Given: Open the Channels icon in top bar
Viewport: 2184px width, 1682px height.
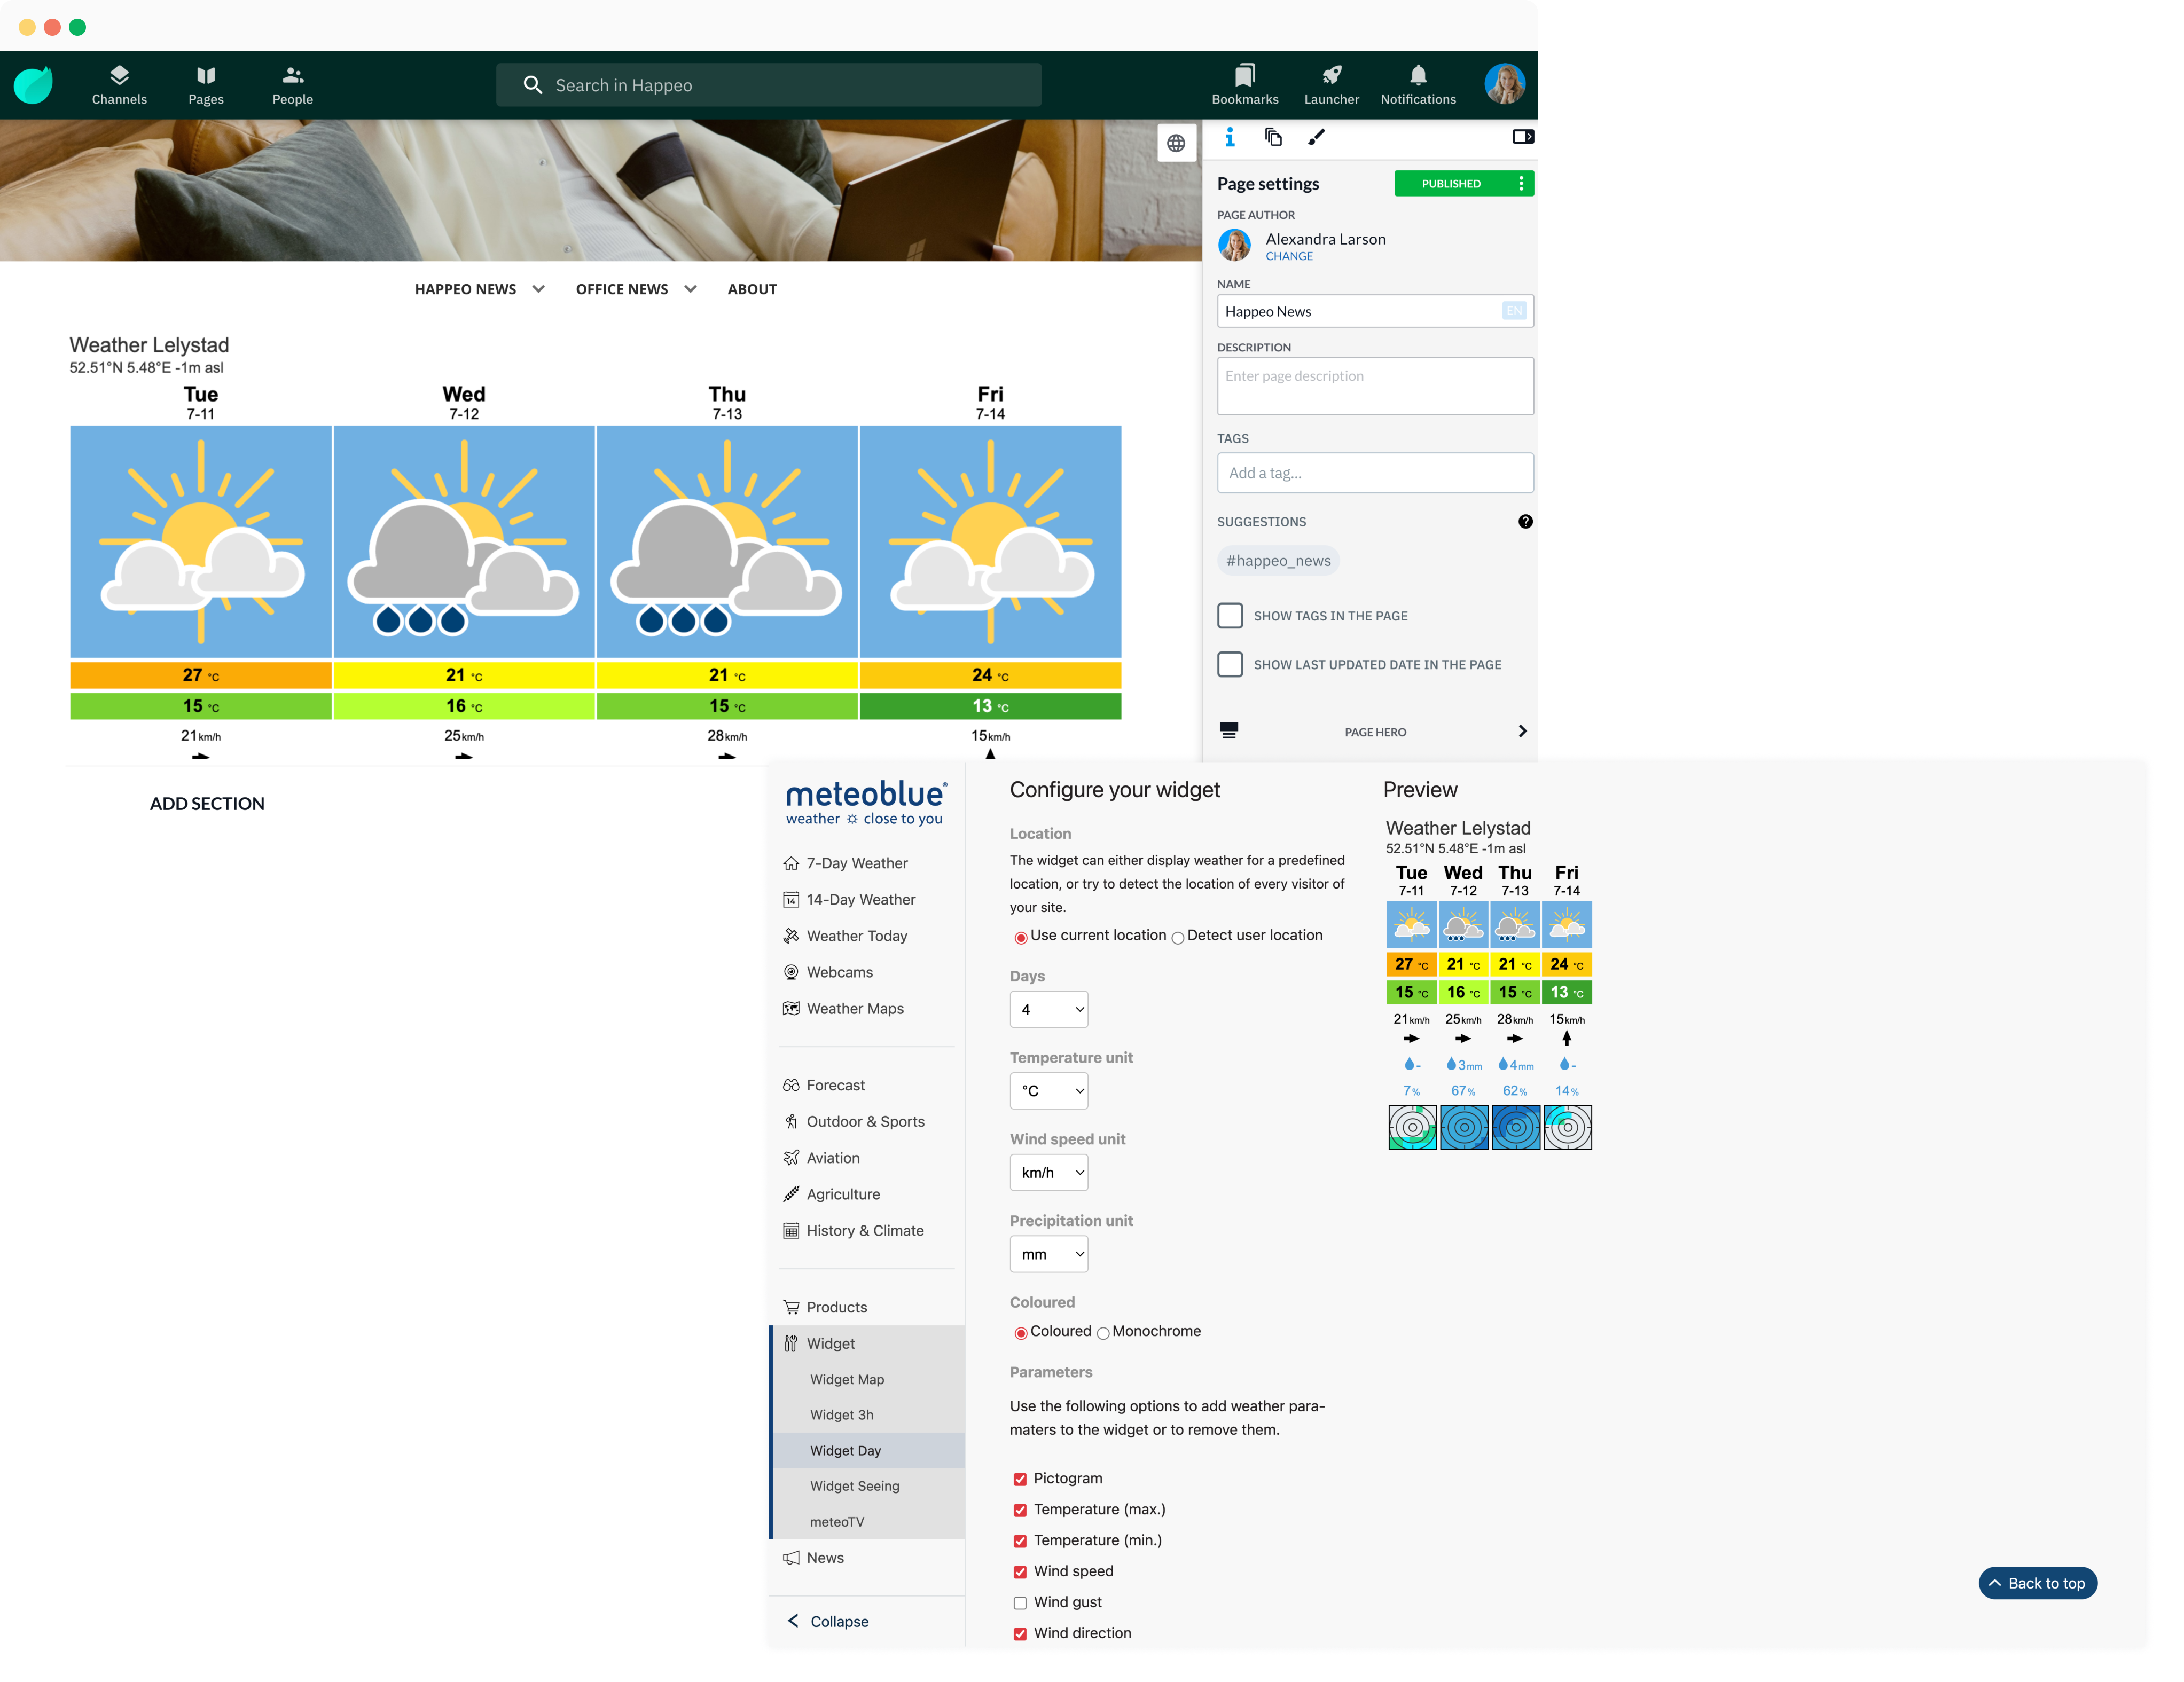Looking at the screenshot, I should [119, 85].
